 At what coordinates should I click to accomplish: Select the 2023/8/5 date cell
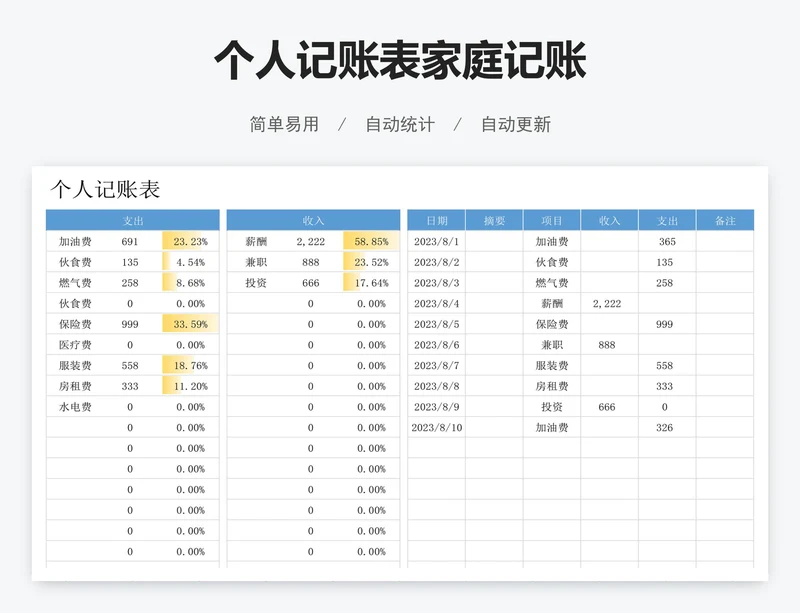tap(436, 324)
